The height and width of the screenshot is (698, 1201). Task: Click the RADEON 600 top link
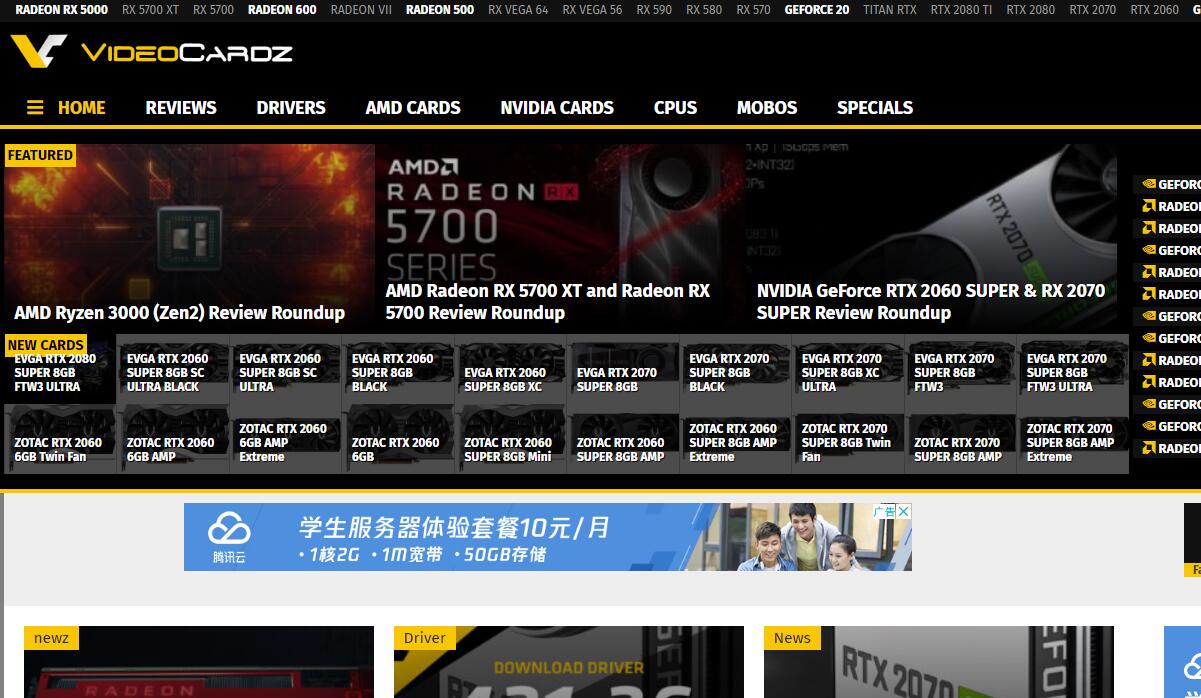tap(282, 10)
